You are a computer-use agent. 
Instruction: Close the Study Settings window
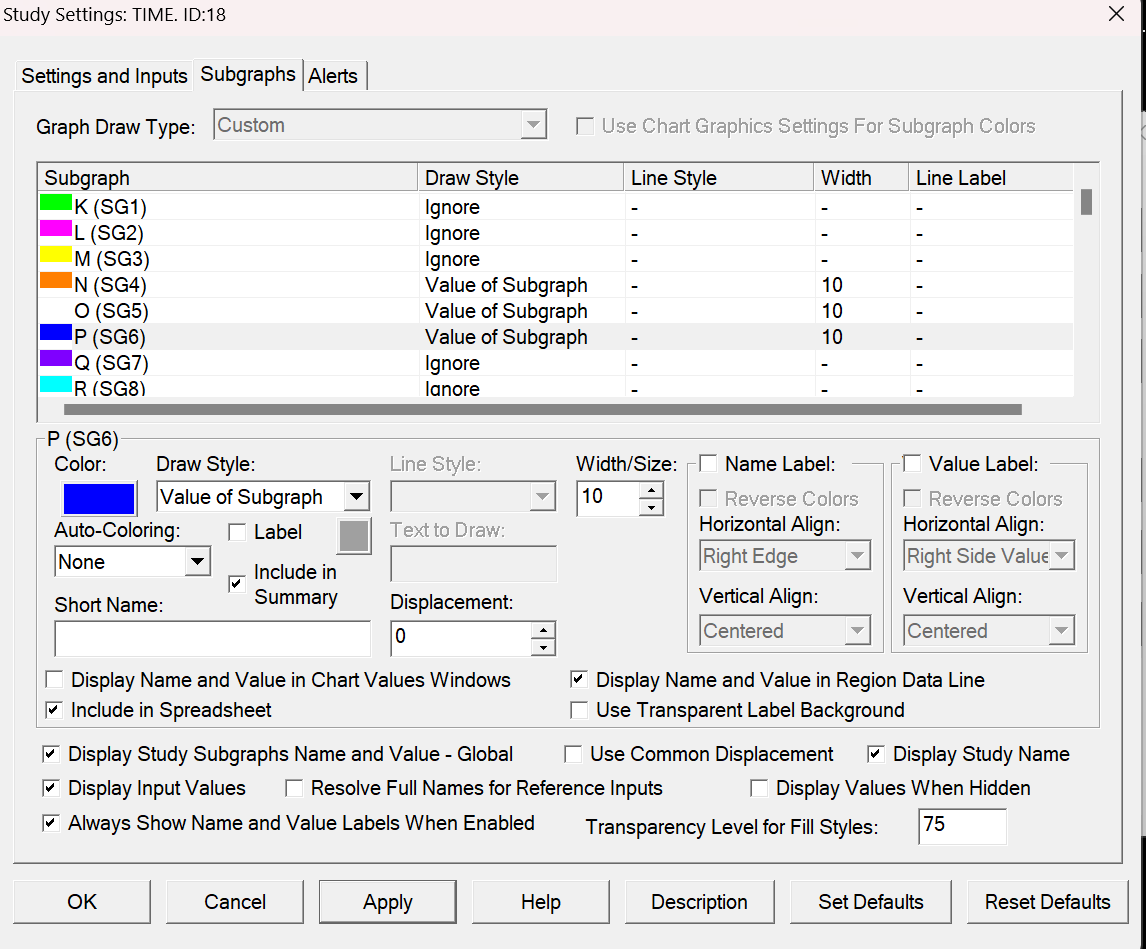(1116, 14)
